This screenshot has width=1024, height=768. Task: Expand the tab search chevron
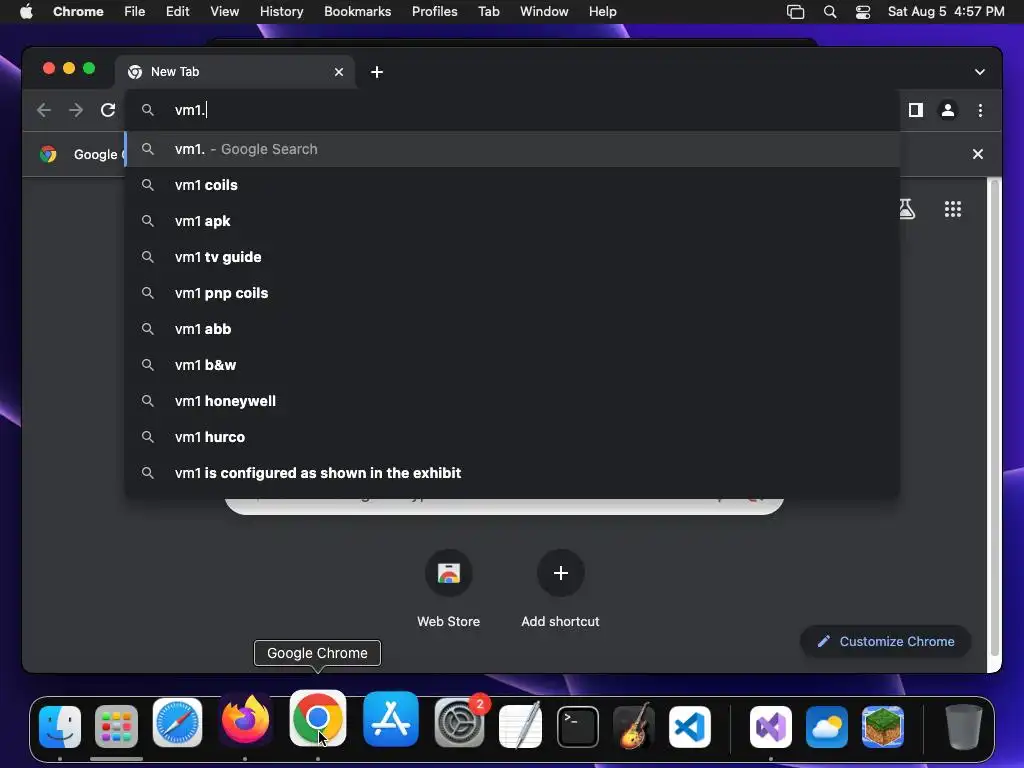coord(980,72)
